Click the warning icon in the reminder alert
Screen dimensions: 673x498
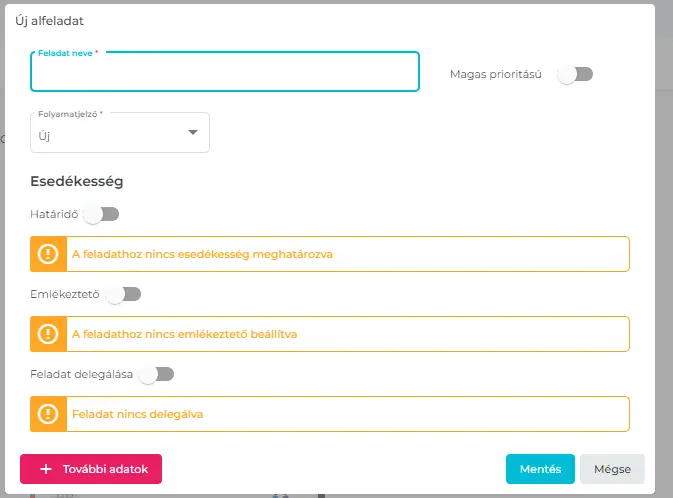(x=48, y=334)
